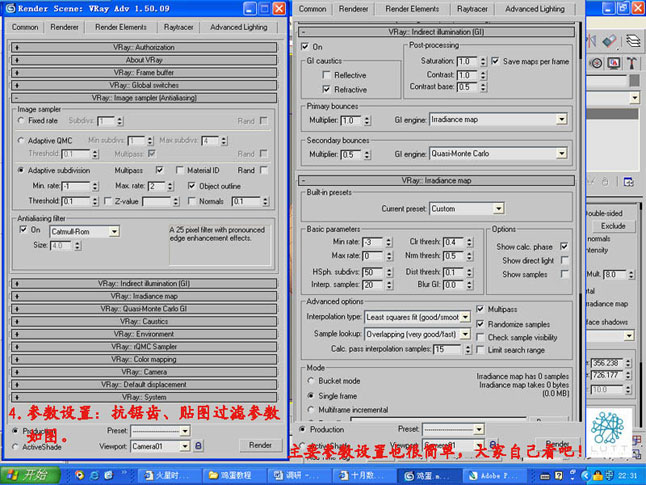Select the Adaptive QMC image sampler
Viewport: 646px width, 485px height.
[21, 141]
